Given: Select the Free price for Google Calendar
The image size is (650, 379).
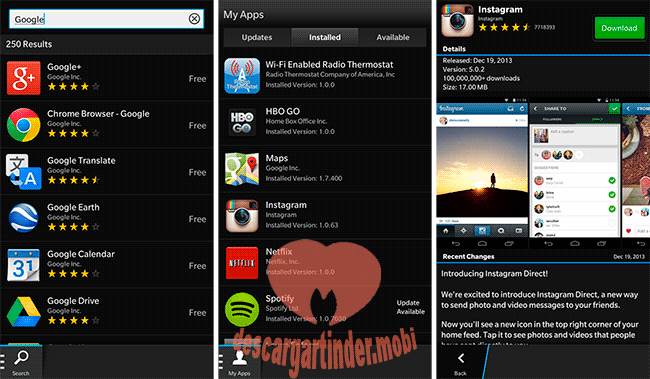Looking at the screenshot, I should click(197, 266).
